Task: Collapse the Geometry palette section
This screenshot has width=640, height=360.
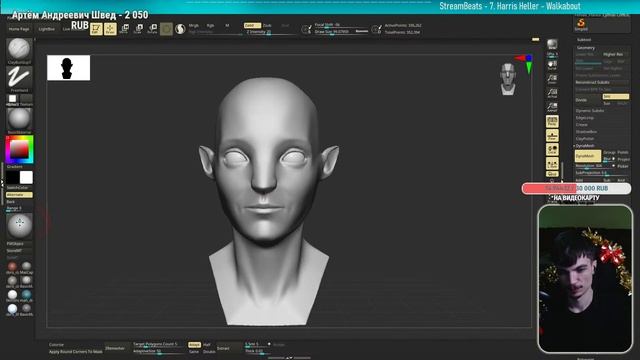Action: pos(586,48)
